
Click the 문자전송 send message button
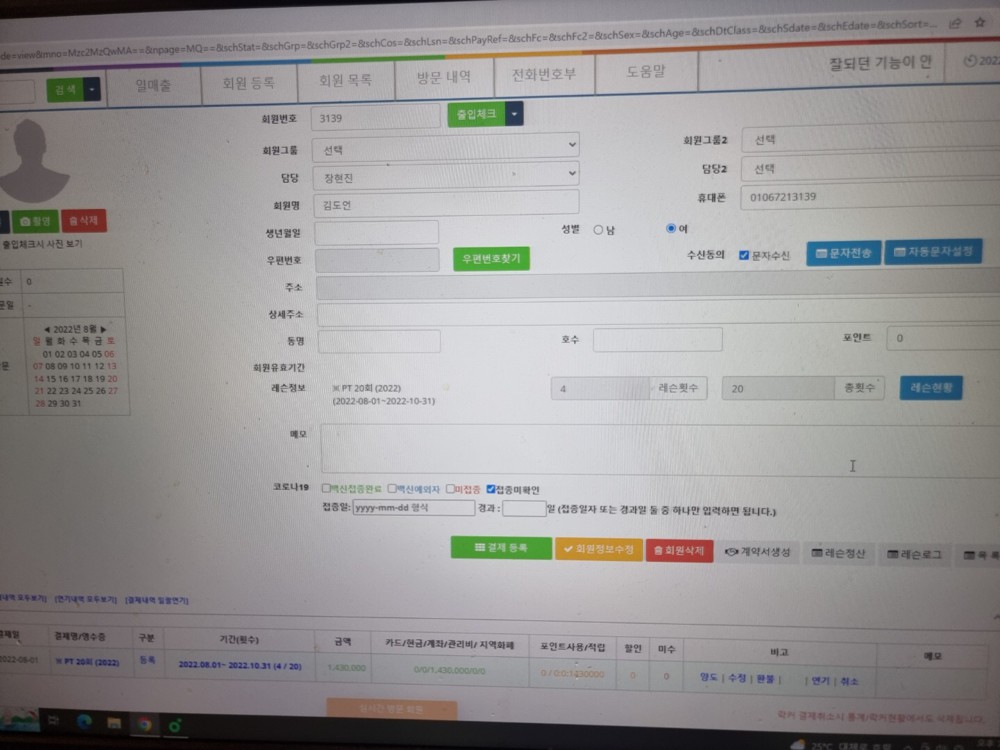842,254
